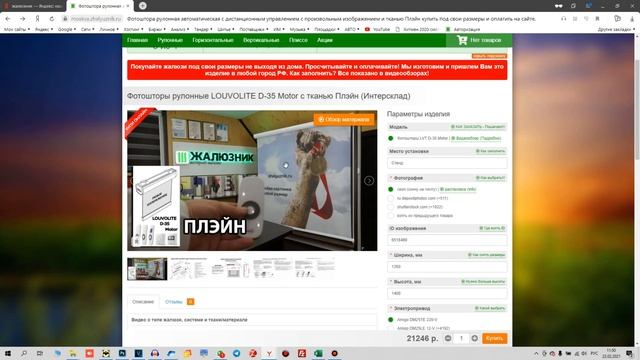
Task: Open 'Акции' navigation item
Action: point(325,40)
